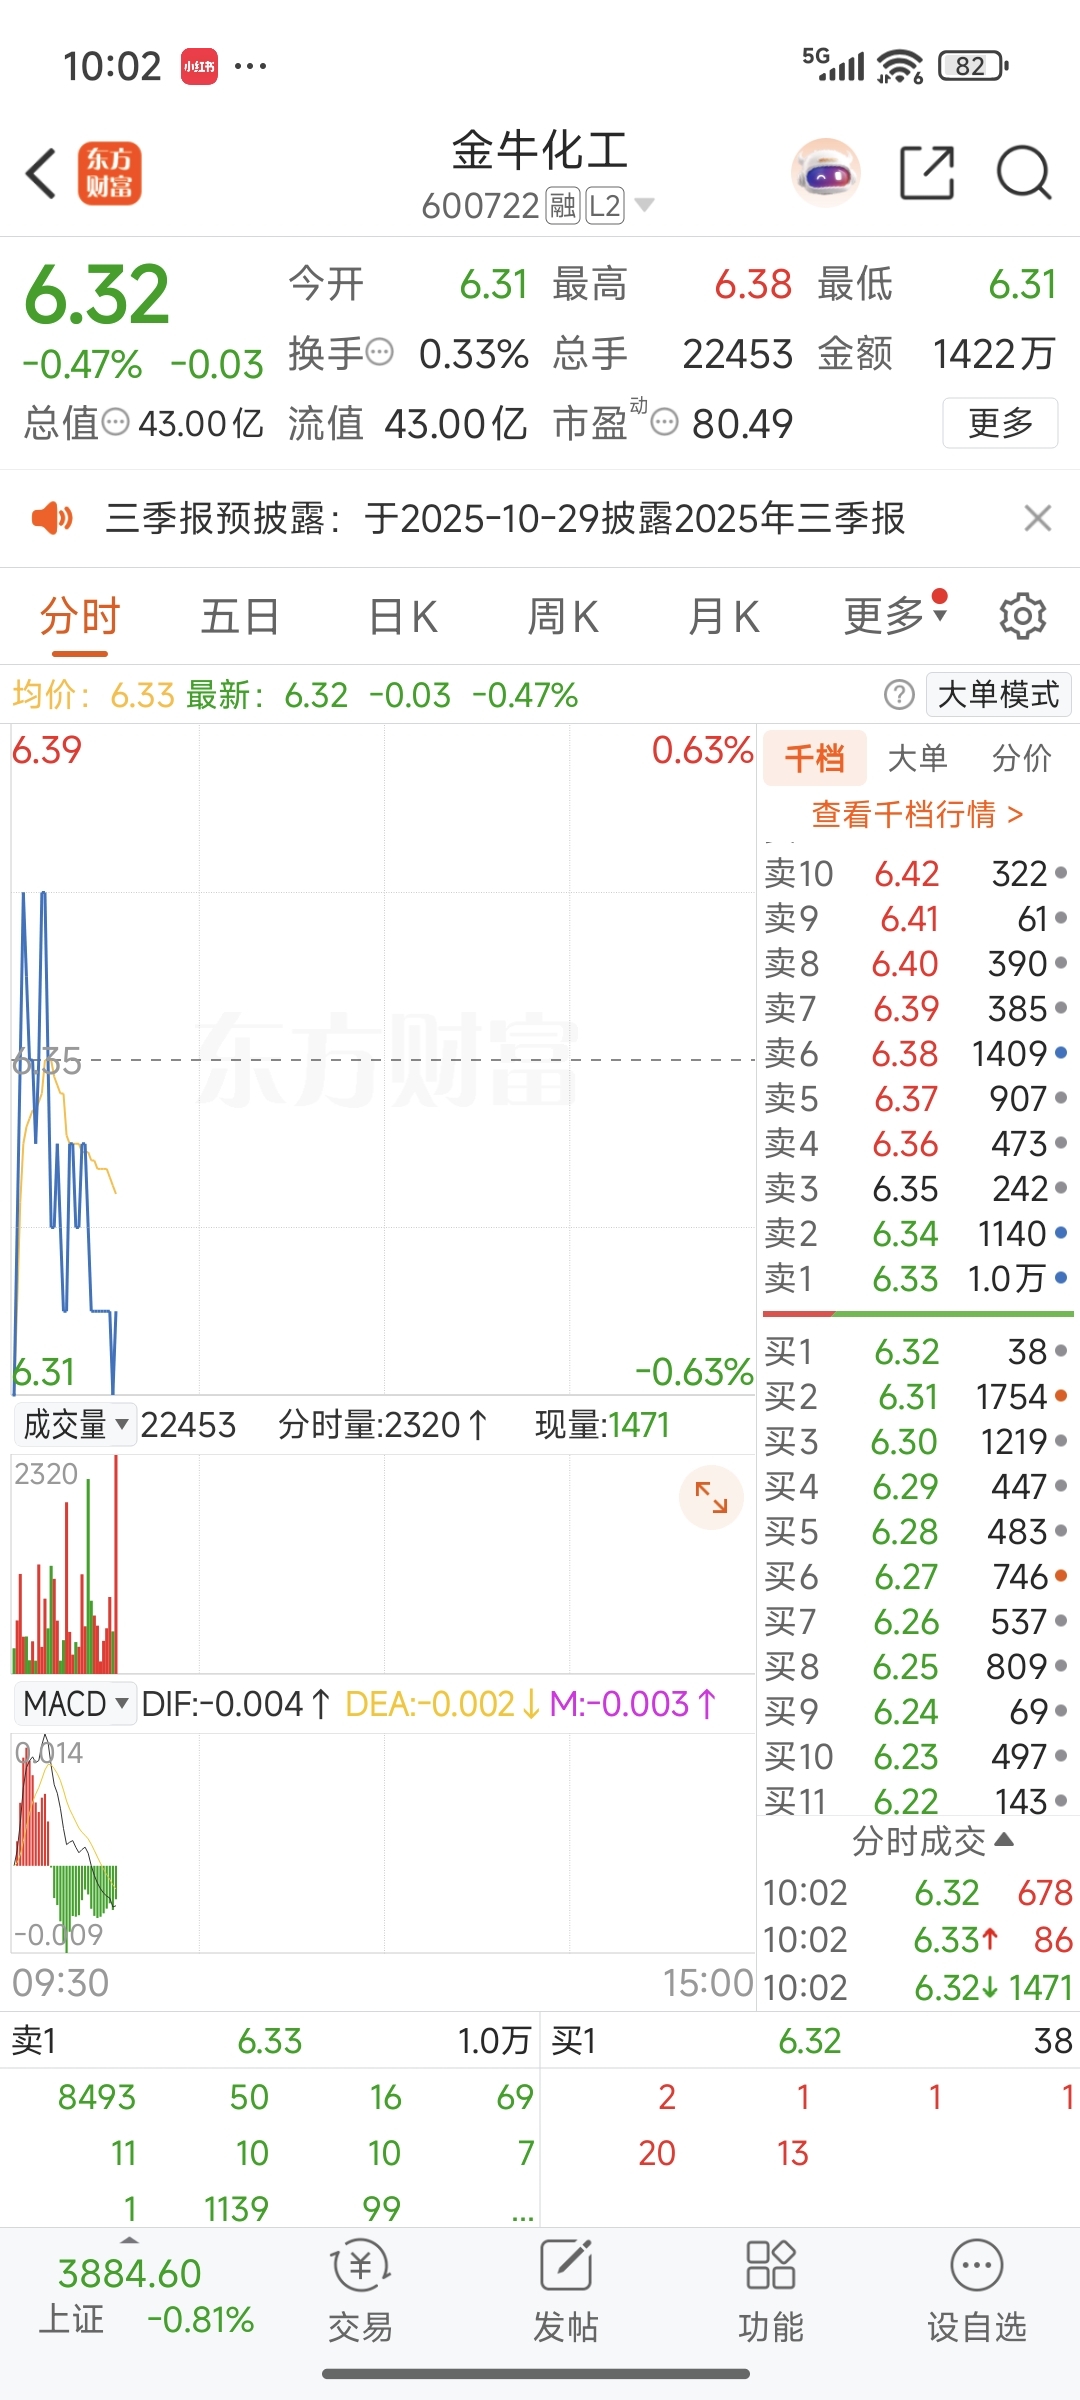Tap the volume bar chart
This screenshot has width=1080, height=2400.
pyautogui.click(x=383, y=1563)
